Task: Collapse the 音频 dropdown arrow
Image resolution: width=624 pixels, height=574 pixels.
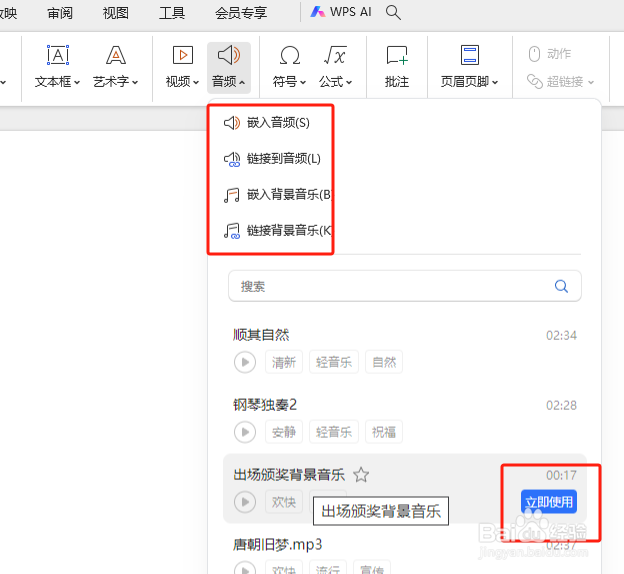Action: (x=242, y=82)
